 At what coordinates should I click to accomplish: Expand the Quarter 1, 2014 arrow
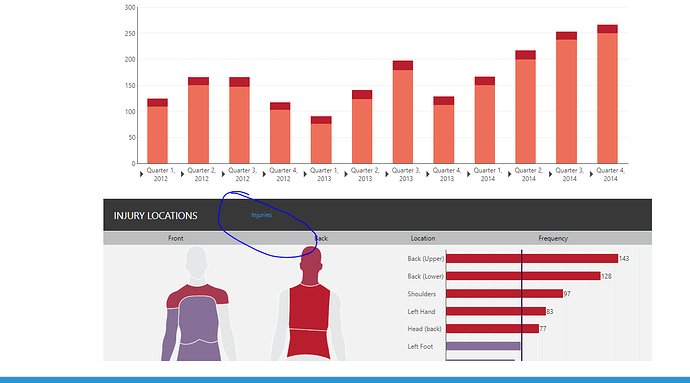(x=469, y=174)
